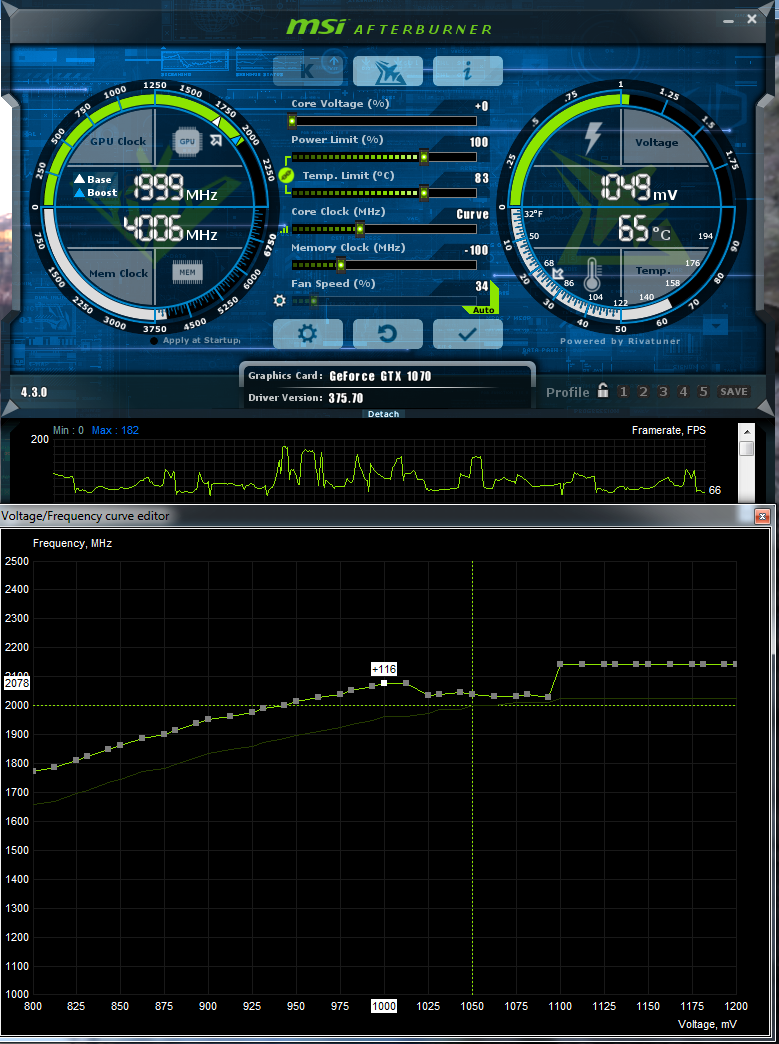Screen dimensions: 779x1044
Task: Open fan settings gear next to Fan Speed
Action: pos(280,300)
